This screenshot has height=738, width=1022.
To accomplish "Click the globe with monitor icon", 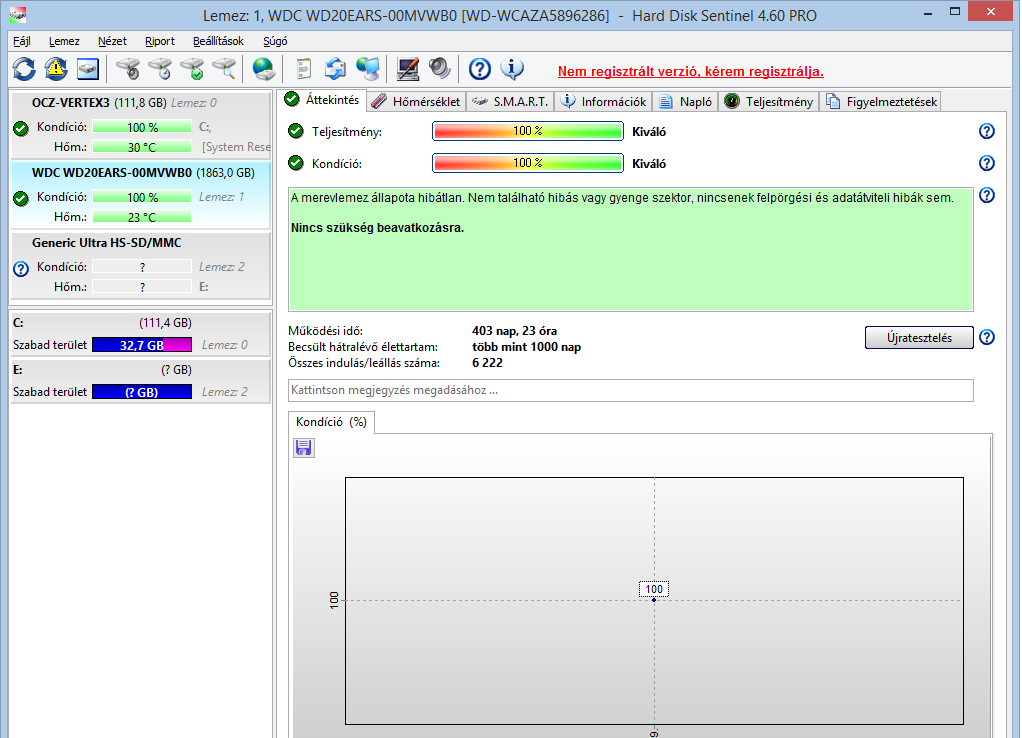I will [368, 68].
